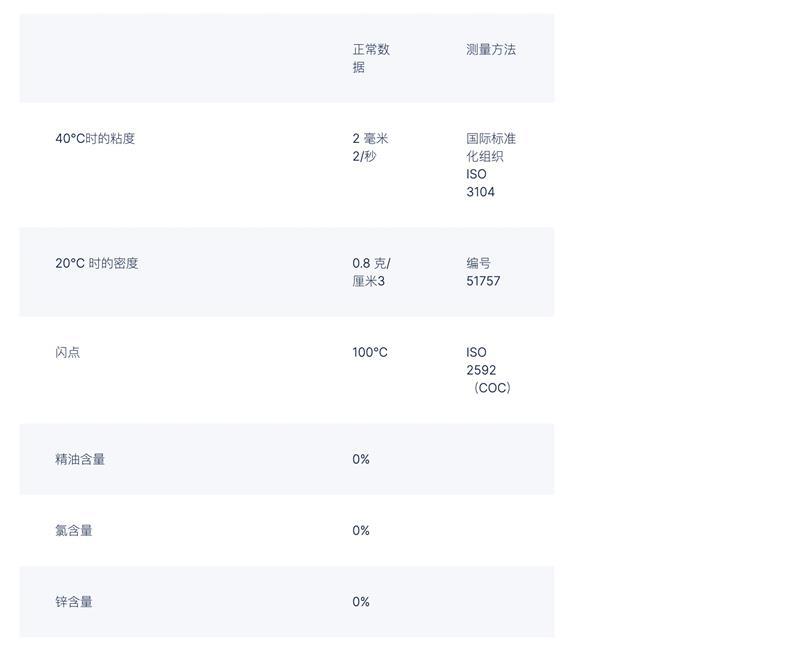Select the 闪点 row label
Screen dimensions: 790x646
[x=68, y=352]
